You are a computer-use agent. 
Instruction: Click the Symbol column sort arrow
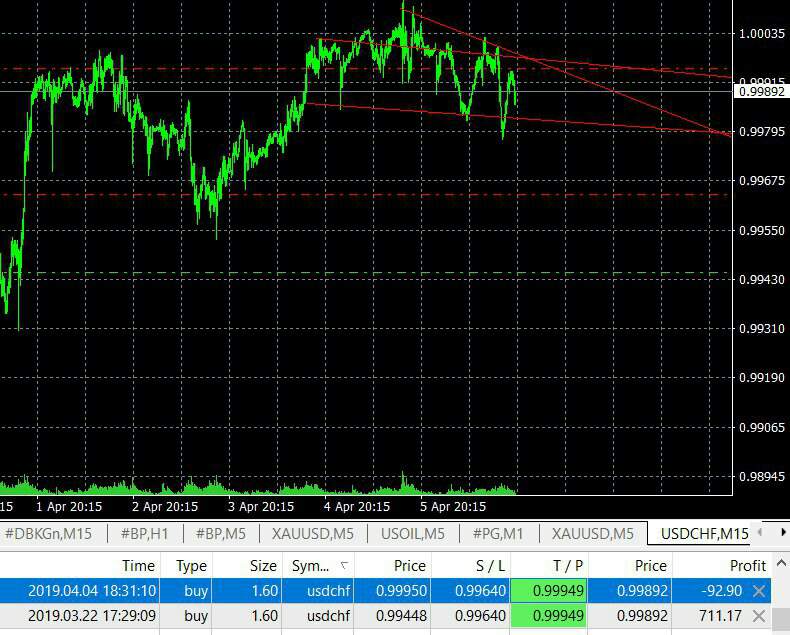345,566
